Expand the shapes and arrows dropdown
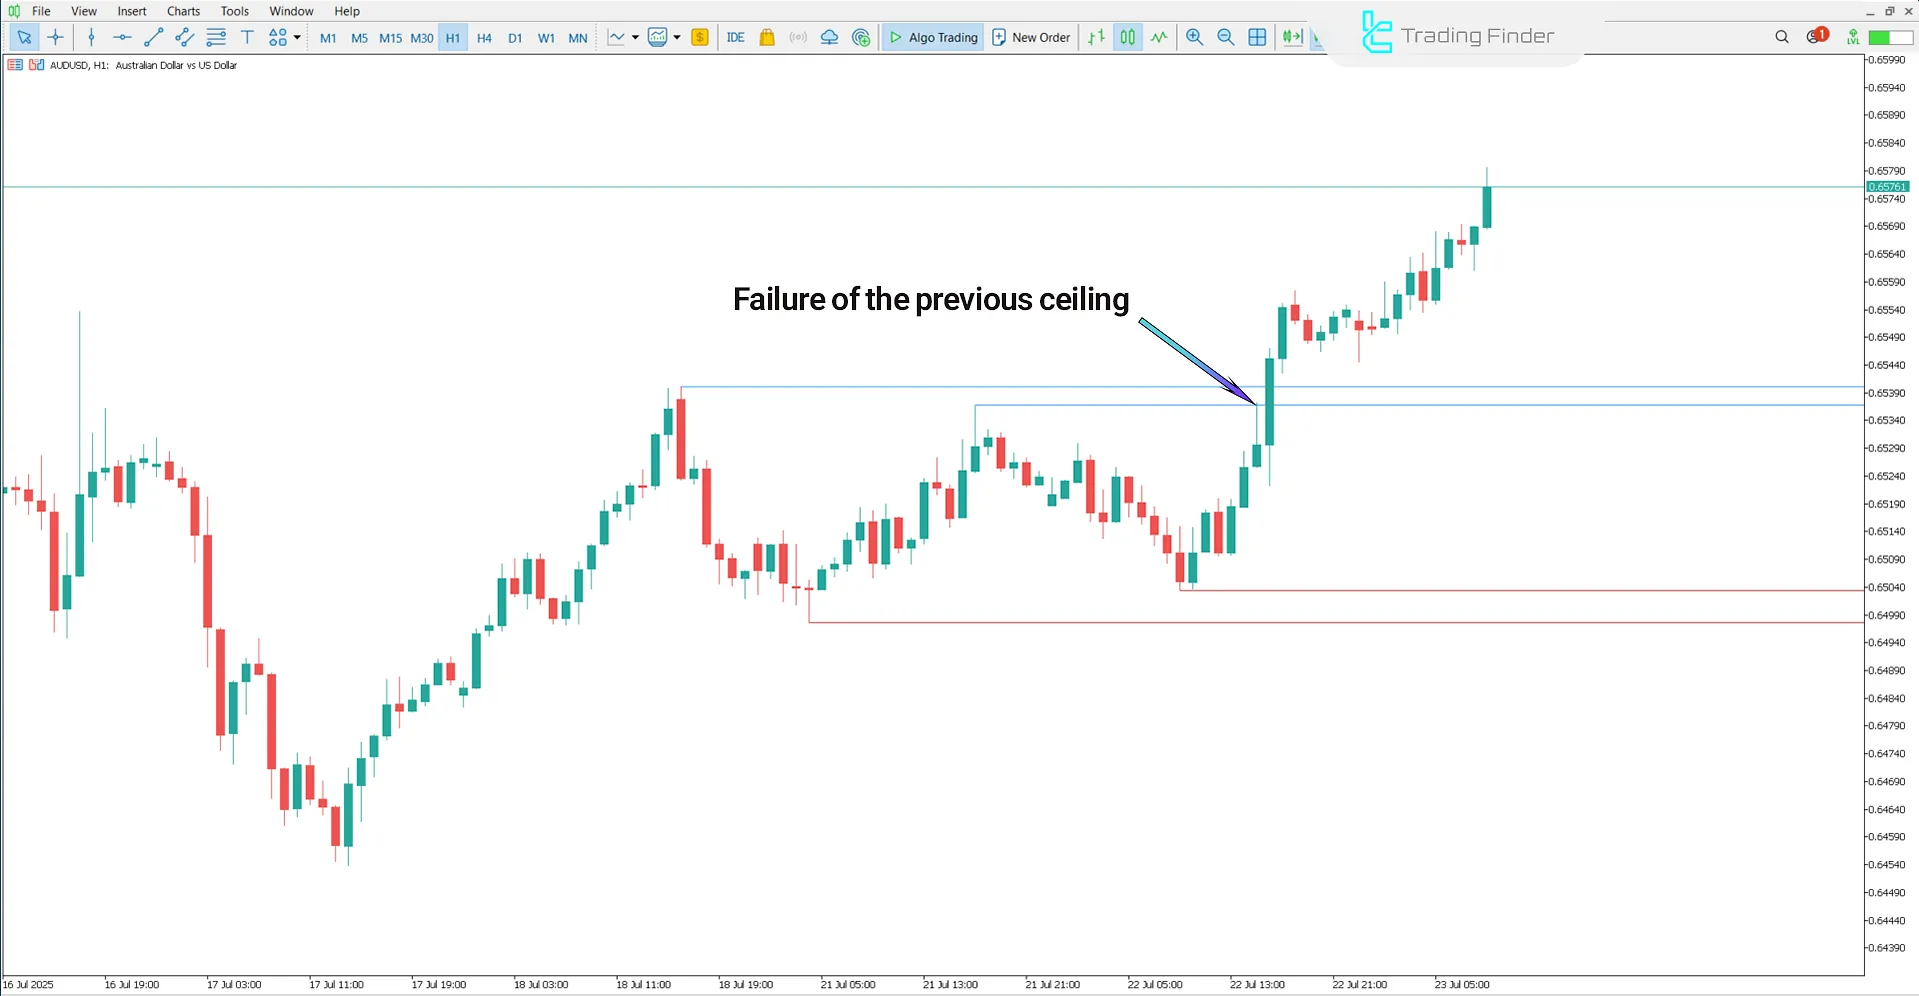Viewport: 1919px width, 996px height. click(x=297, y=37)
